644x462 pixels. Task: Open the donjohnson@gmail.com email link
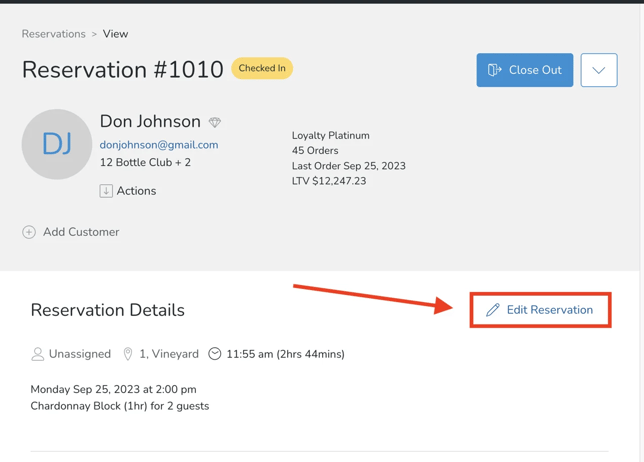[x=158, y=145]
